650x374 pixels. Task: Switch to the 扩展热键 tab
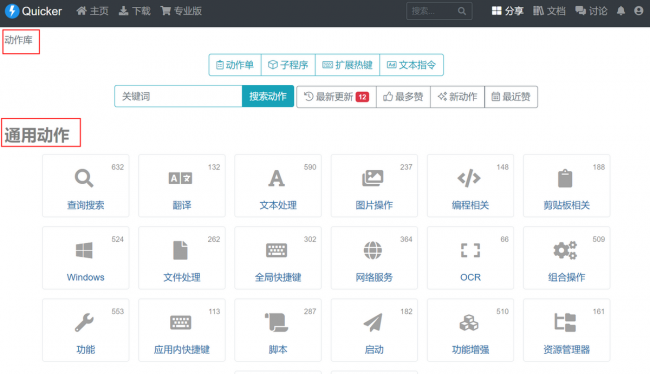[x=347, y=65]
